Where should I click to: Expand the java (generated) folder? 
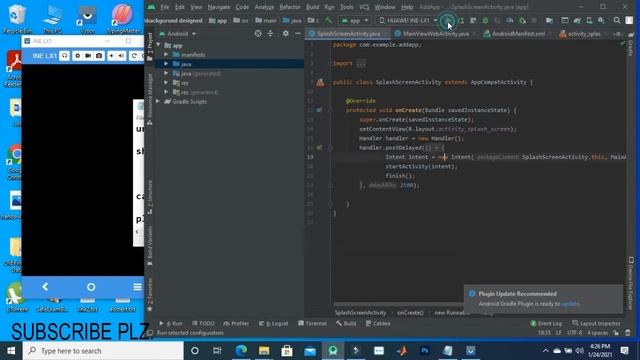(166, 73)
